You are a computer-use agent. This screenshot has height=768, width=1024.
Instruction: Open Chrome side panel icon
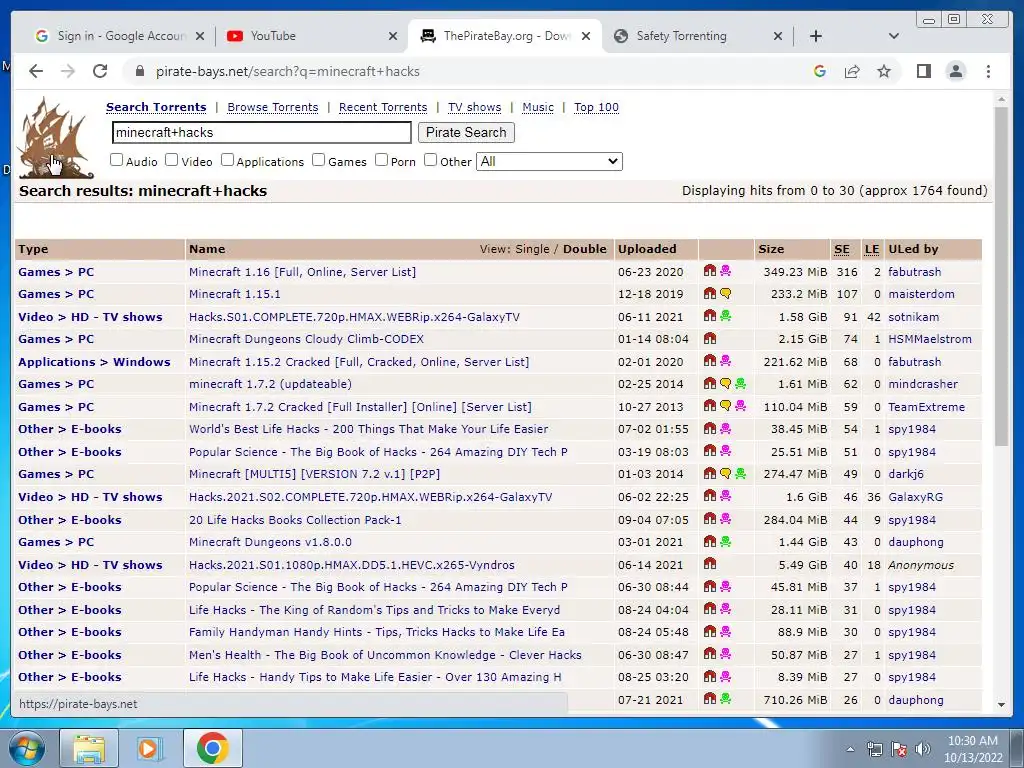[x=923, y=71]
